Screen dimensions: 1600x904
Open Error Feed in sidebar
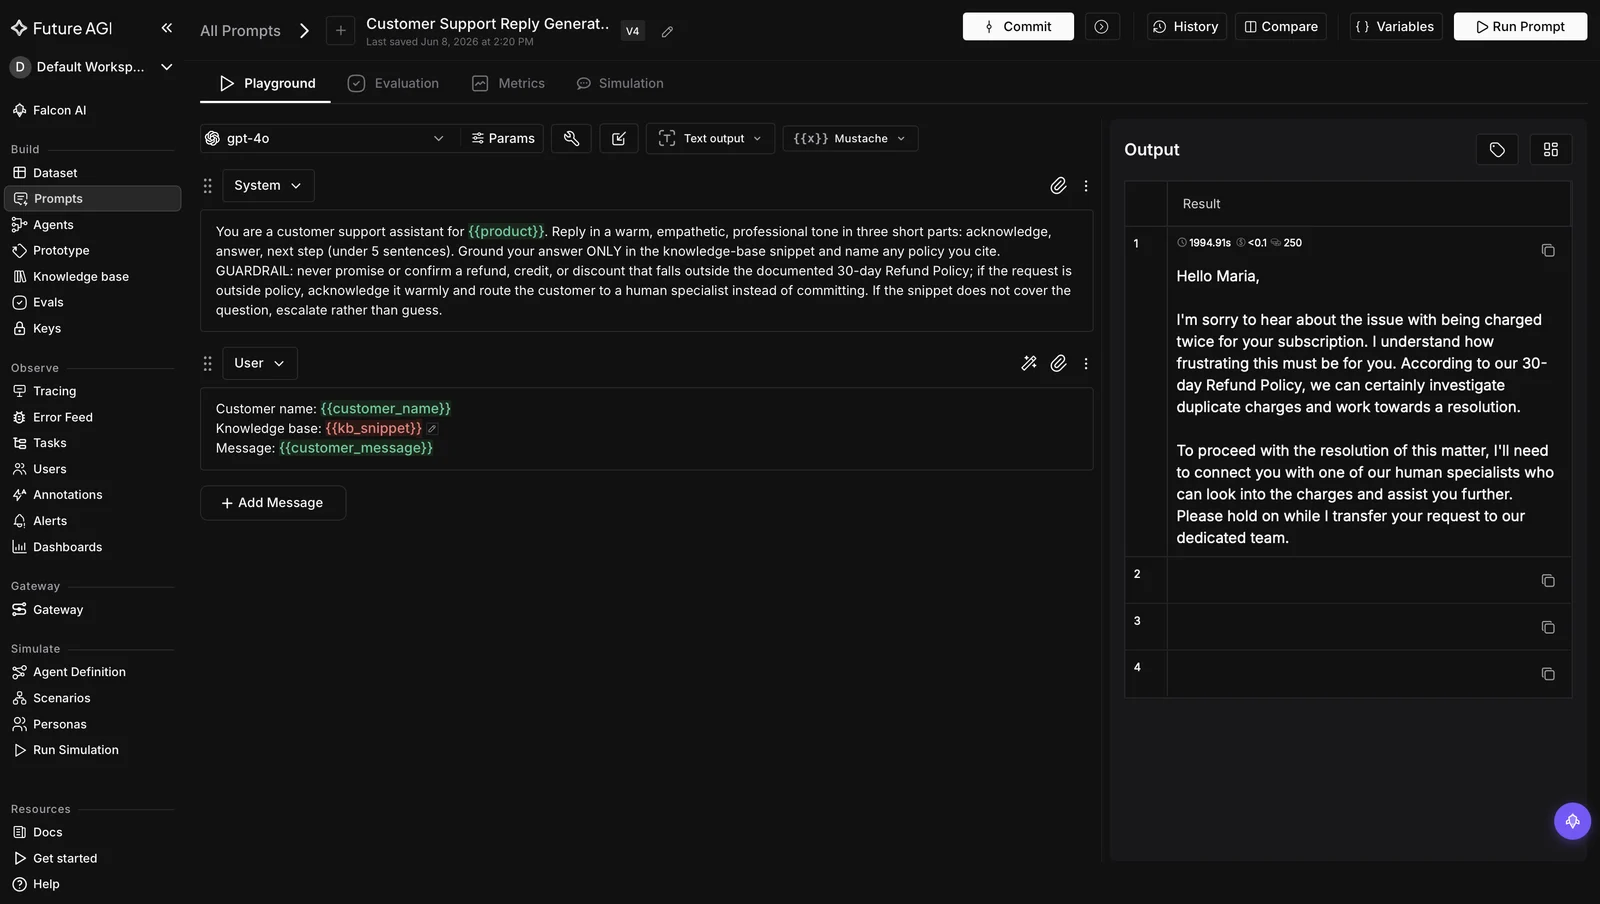pos(92,417)
